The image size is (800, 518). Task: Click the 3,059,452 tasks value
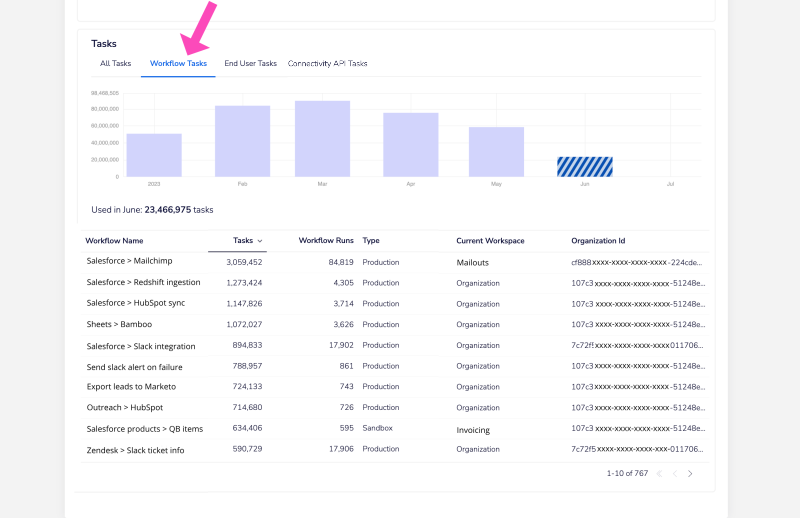[244, 262]
